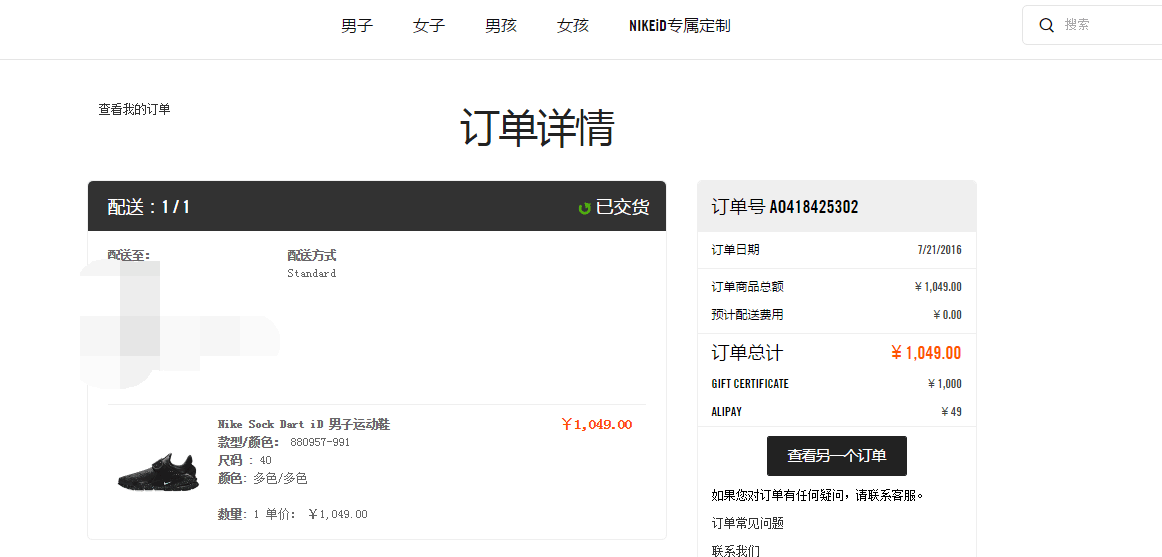The height and width of the screenshot is (557, 1162).
Task: Click the 数量: 1 单价 line
Action: pyautogui.click(x=292, y=514)
